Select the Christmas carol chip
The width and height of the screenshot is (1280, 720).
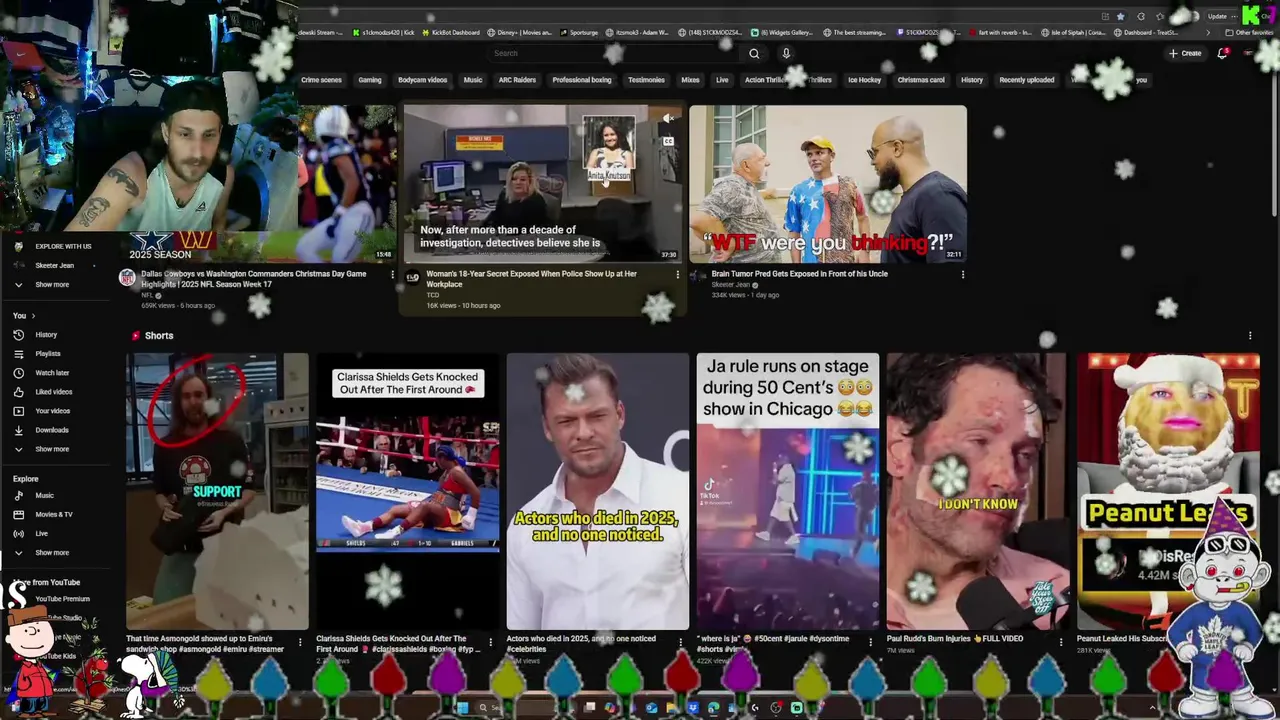tap(921, 80)
